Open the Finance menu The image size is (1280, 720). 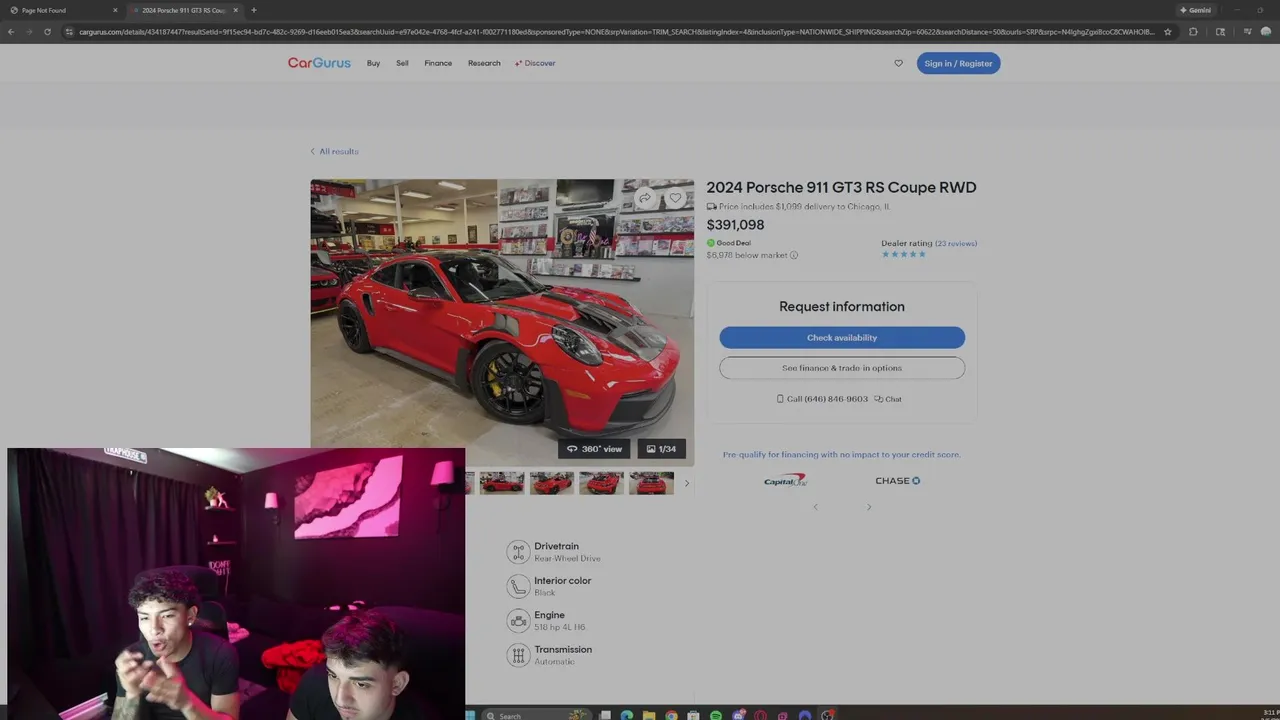point(438,63)
